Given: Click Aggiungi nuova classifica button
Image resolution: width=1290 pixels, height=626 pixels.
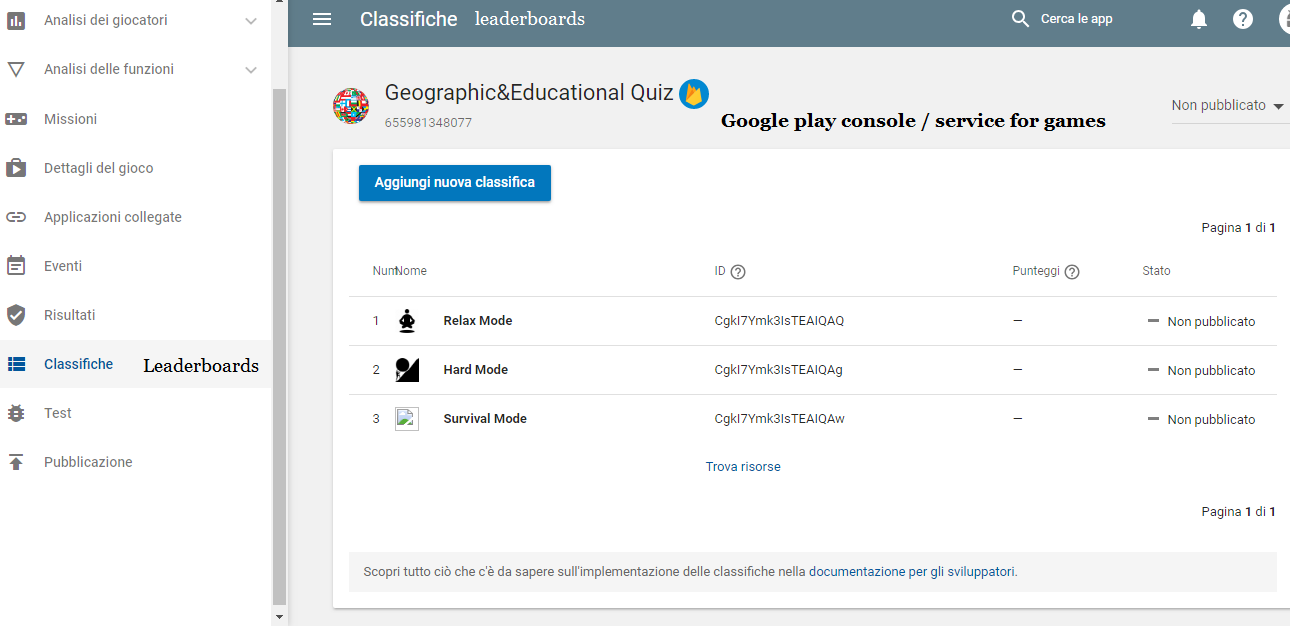Looking at the screenshot, I should [455, 183].
